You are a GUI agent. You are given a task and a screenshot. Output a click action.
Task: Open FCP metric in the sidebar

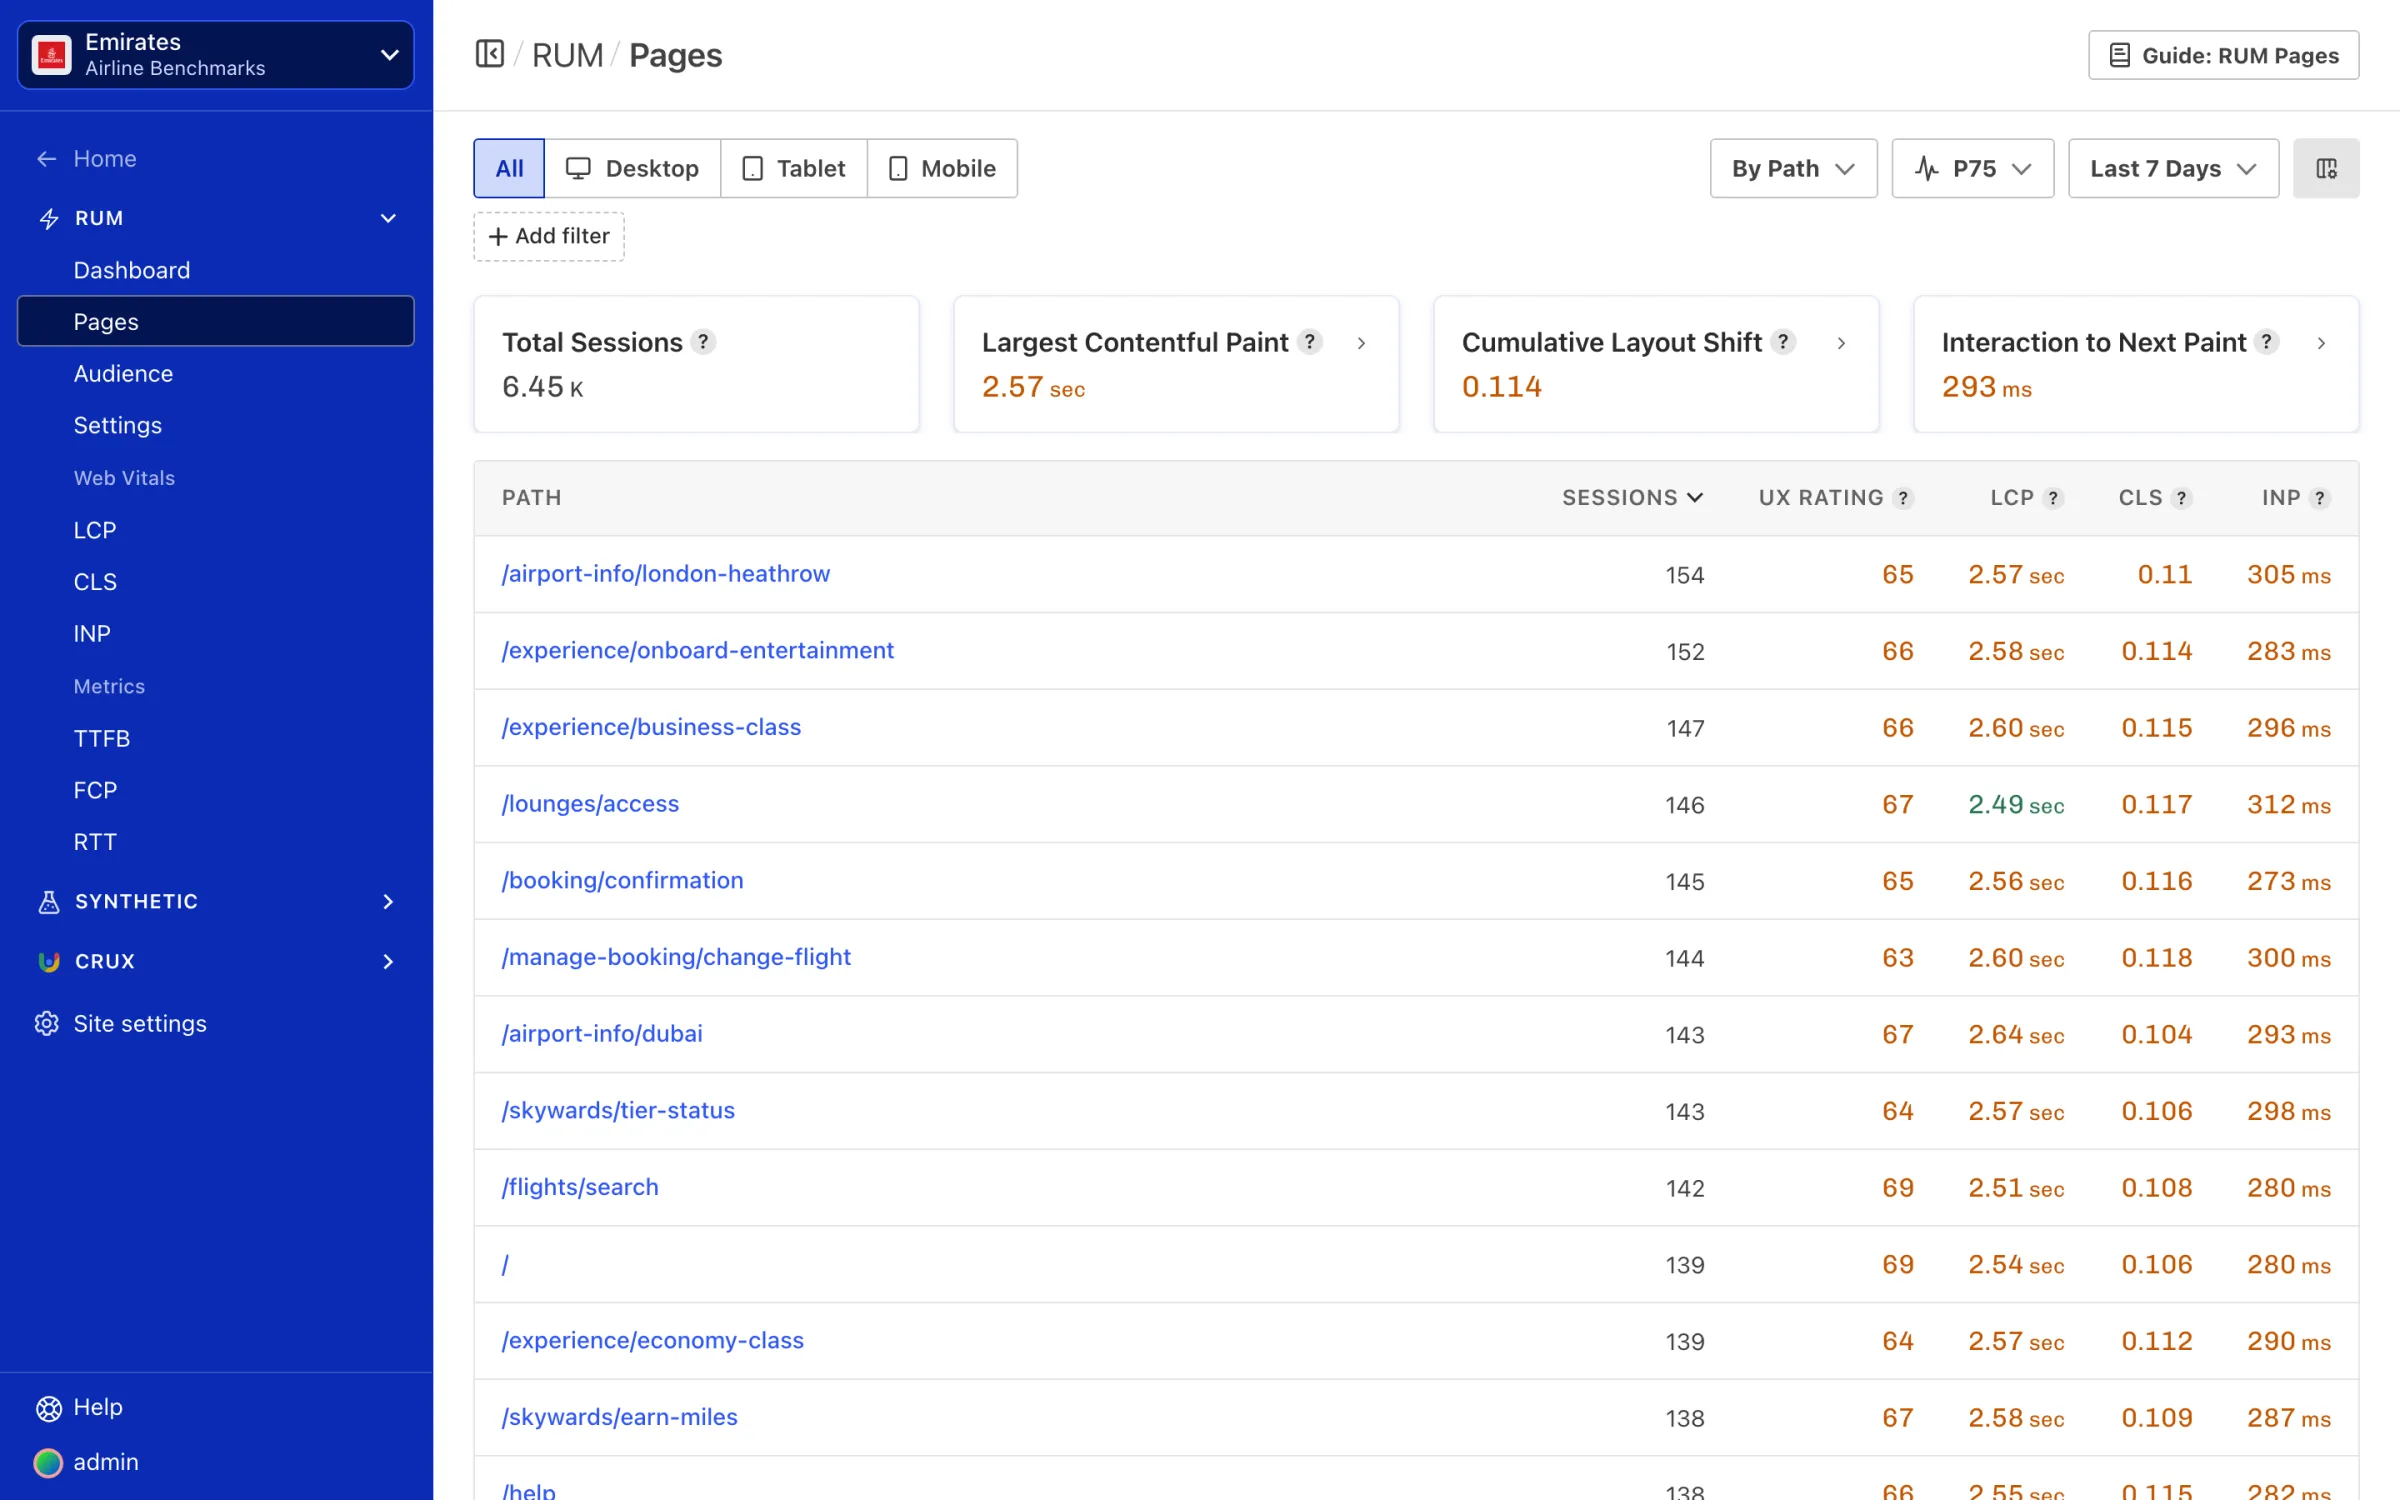tap(95, 790)
